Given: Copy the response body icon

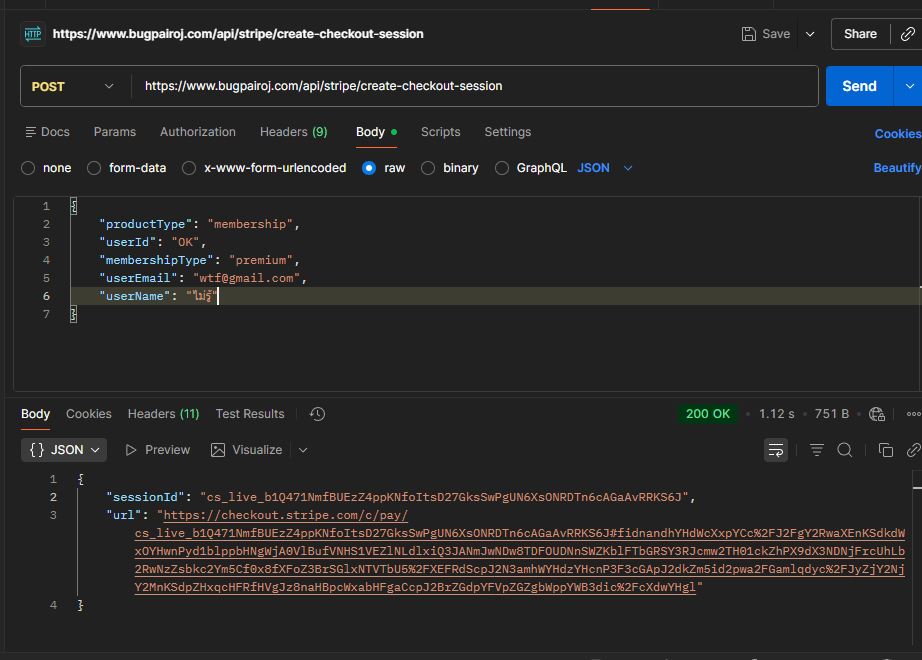Looking at the screenshot, I should pyautogui.click(x=886, y=451).
